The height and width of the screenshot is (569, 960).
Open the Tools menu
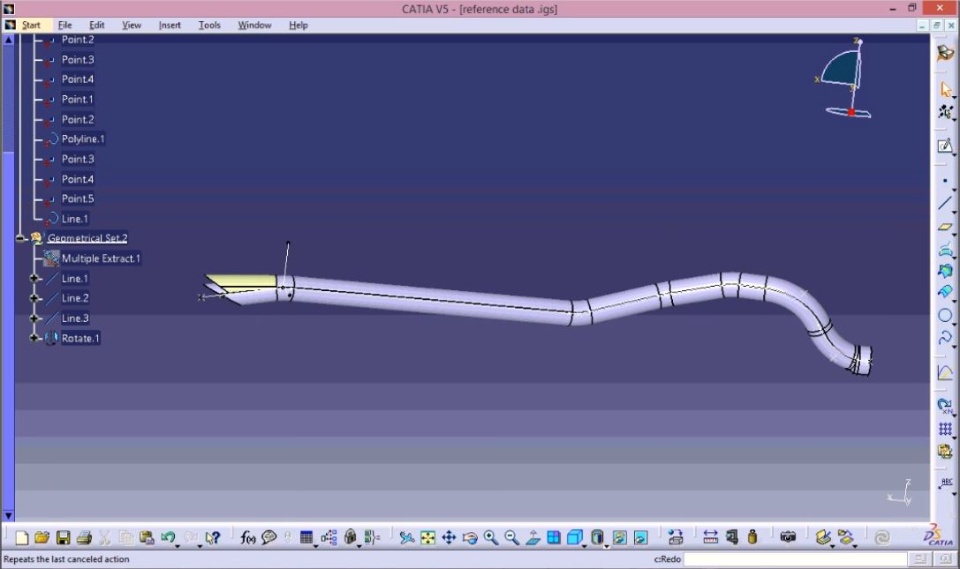tap(209, 25)
